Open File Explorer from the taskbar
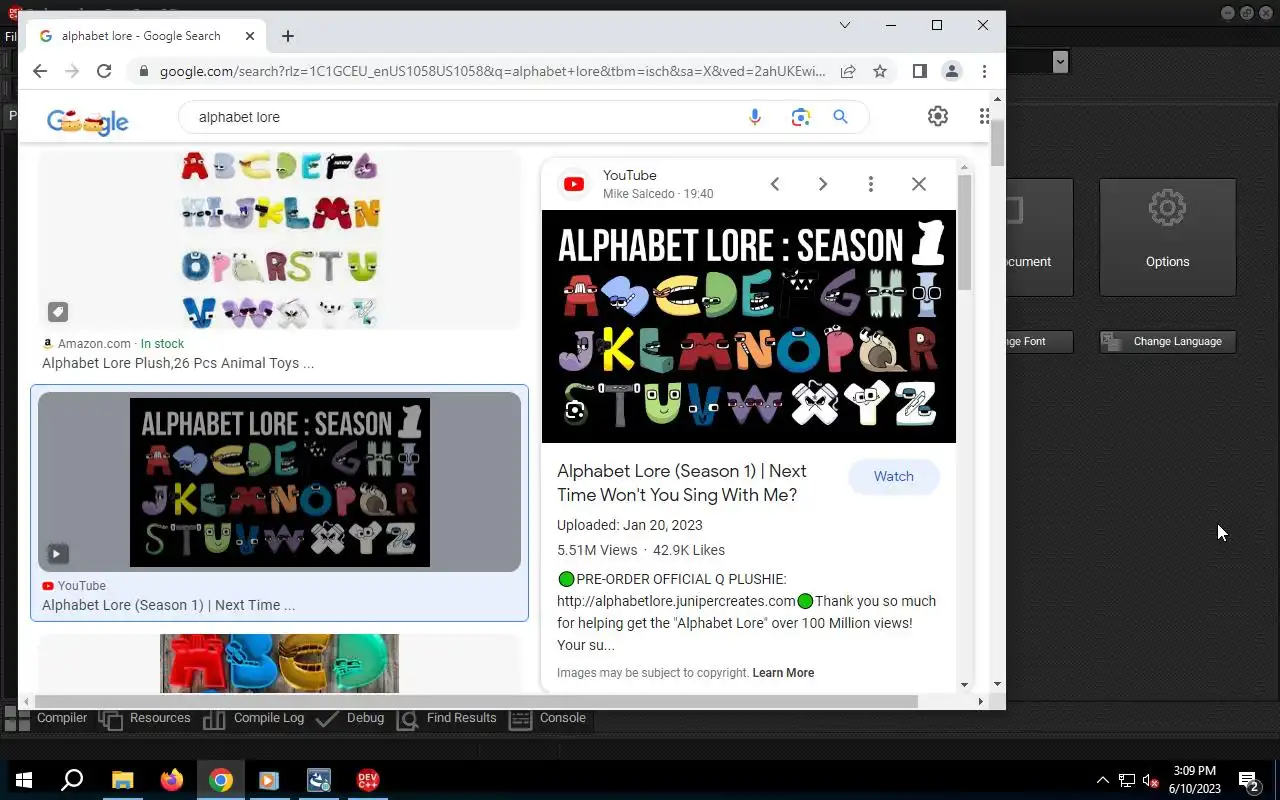The width and height of the screenshot is (1280, 800). [122, 780]
